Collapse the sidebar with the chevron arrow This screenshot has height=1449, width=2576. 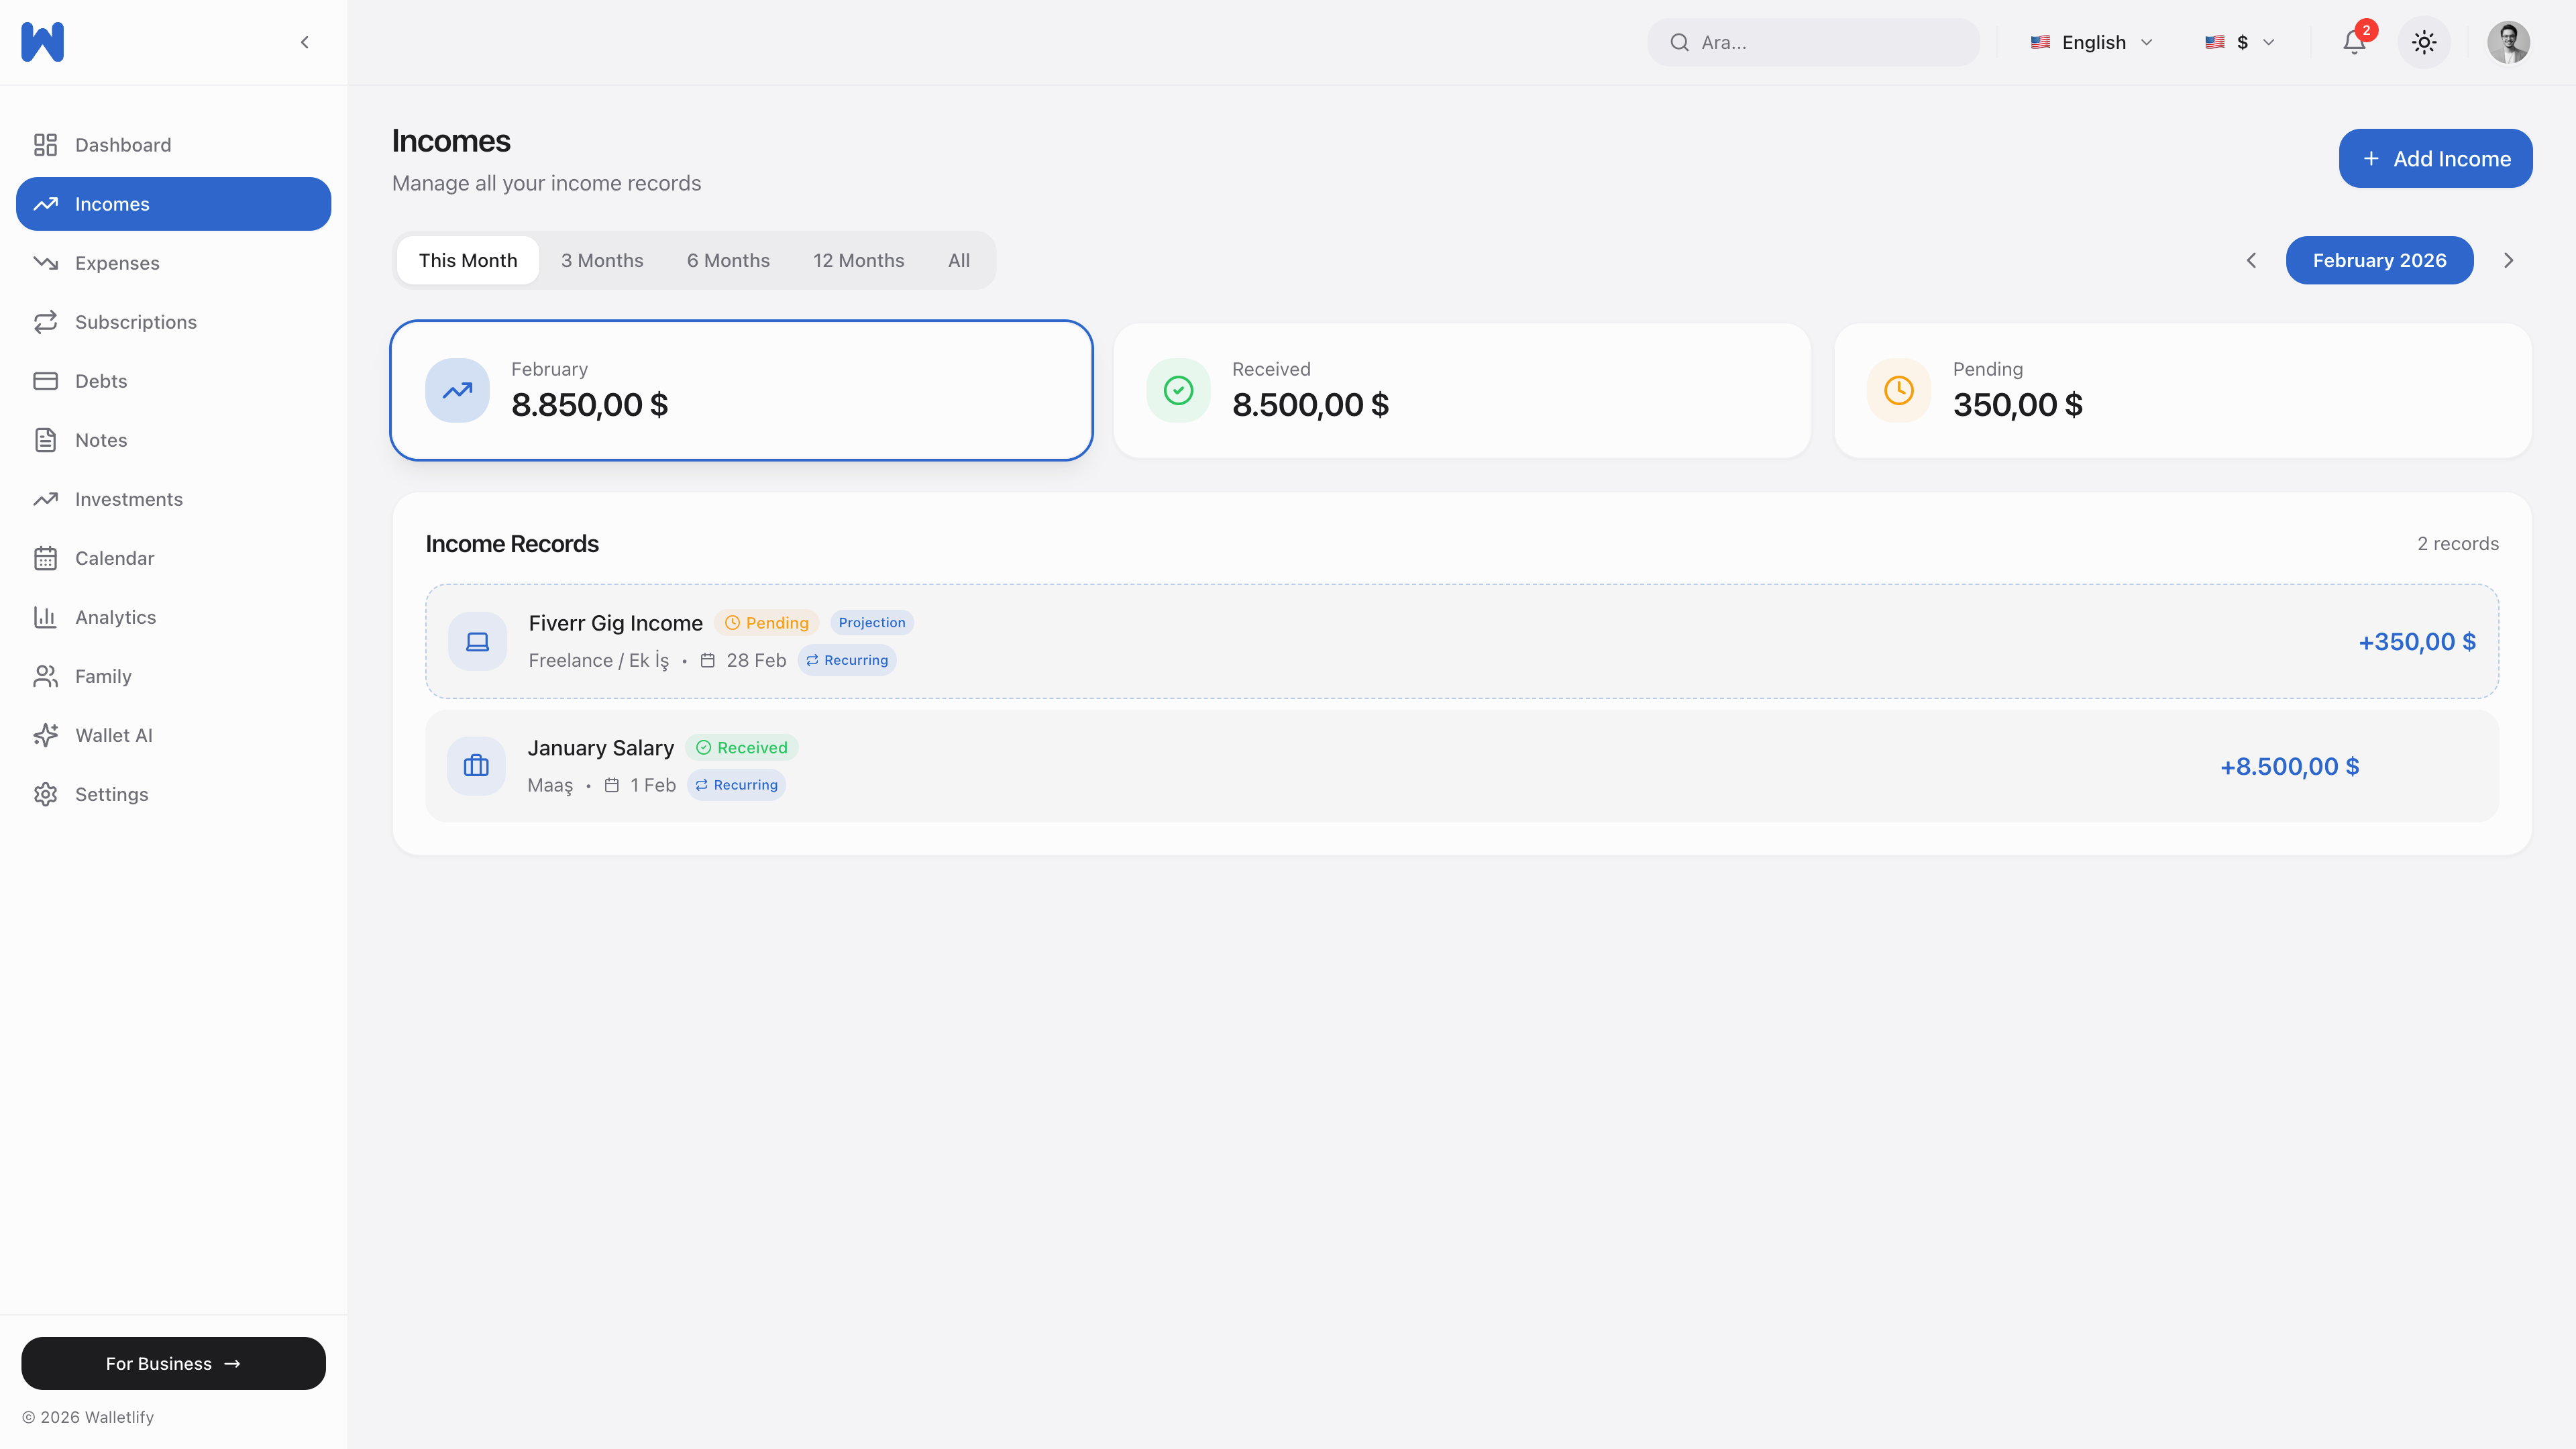(x=304, y=42)
